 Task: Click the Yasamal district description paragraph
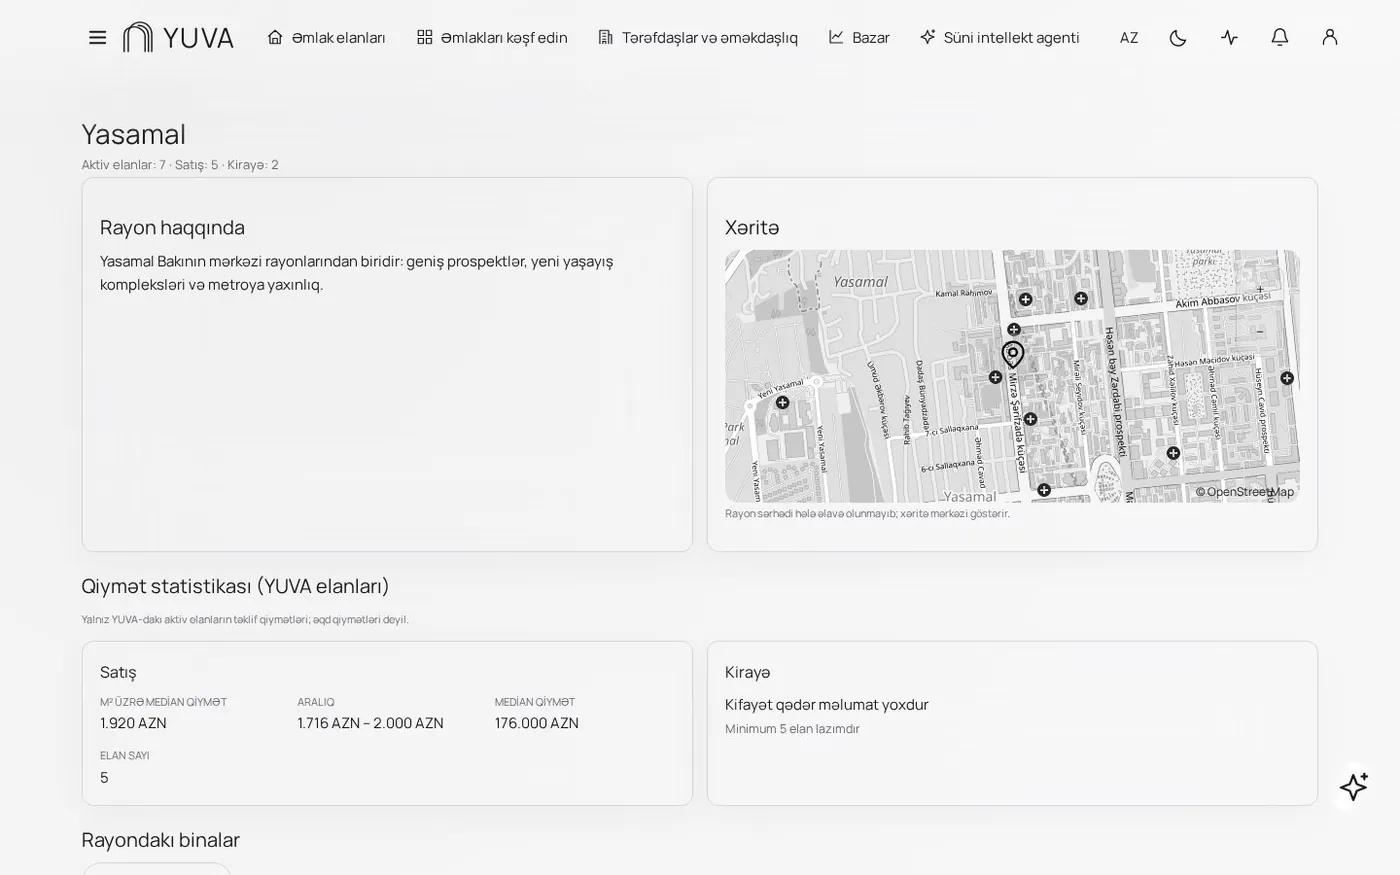[x=357, y=273]
